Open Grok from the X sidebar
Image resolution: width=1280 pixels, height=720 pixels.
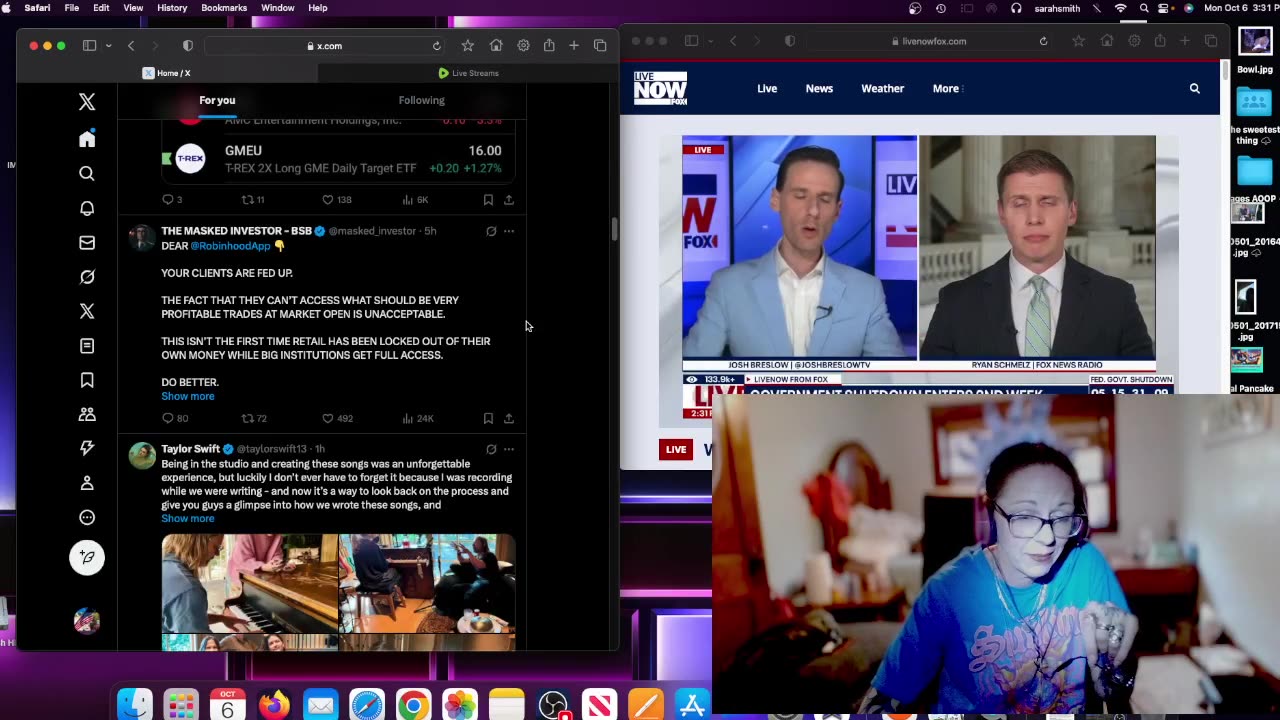(87, 277)
